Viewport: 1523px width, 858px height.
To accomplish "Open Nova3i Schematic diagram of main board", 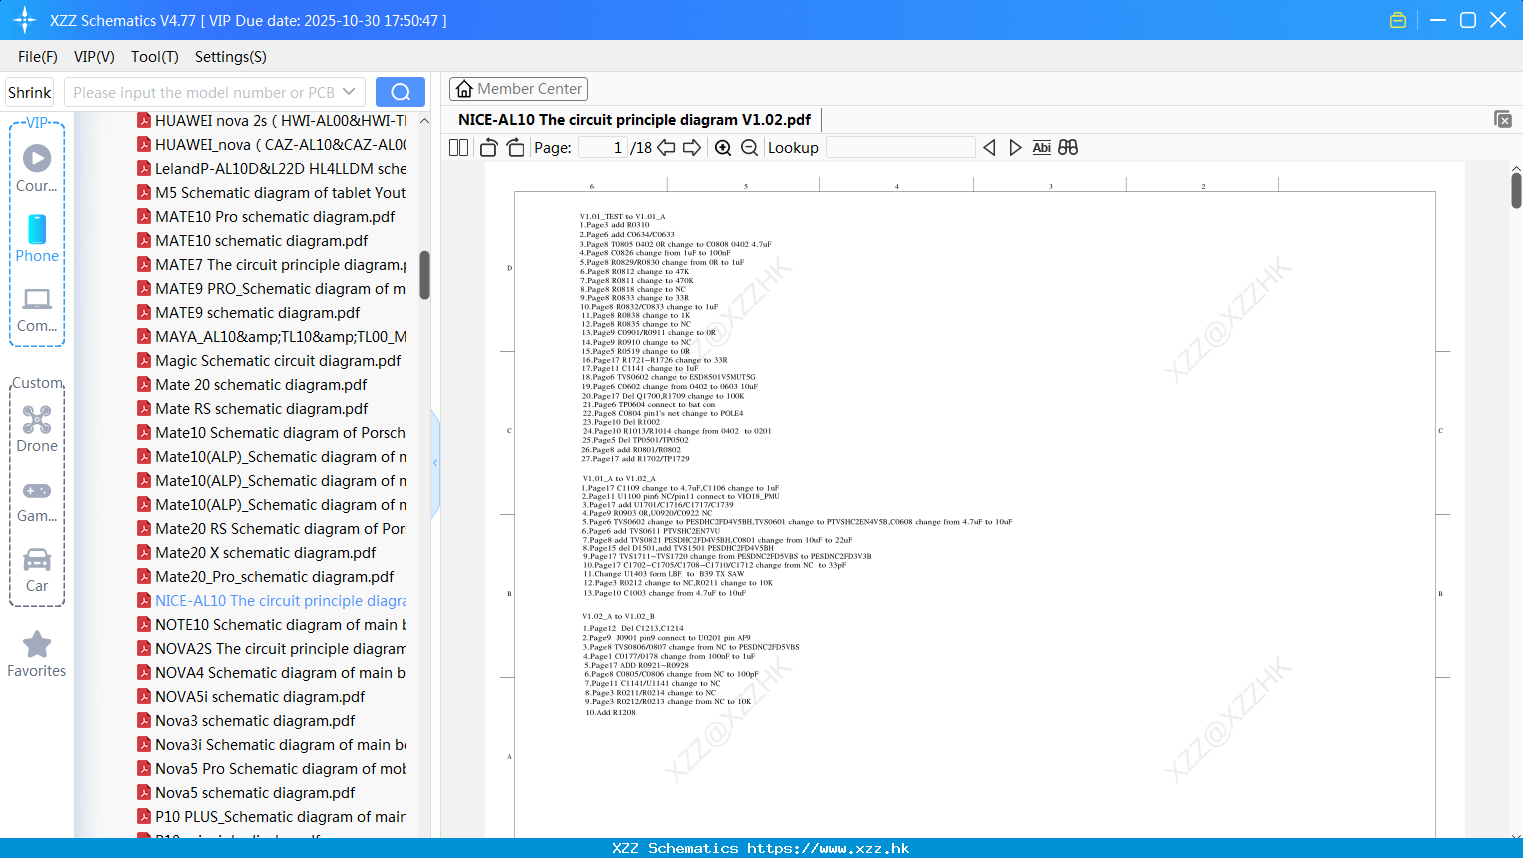I will pos(280,745).
